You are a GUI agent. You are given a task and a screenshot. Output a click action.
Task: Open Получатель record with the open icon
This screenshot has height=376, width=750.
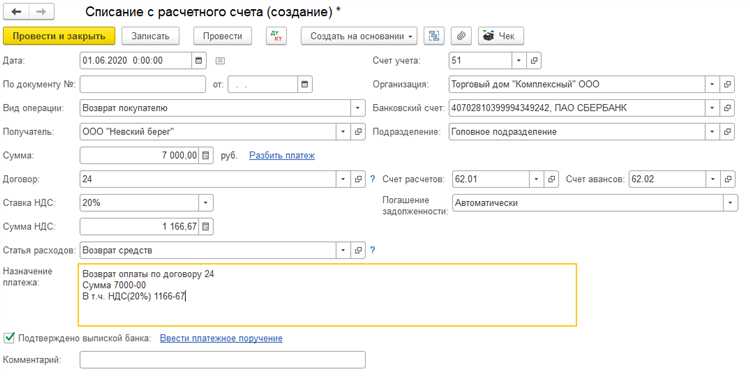point(358,132)
